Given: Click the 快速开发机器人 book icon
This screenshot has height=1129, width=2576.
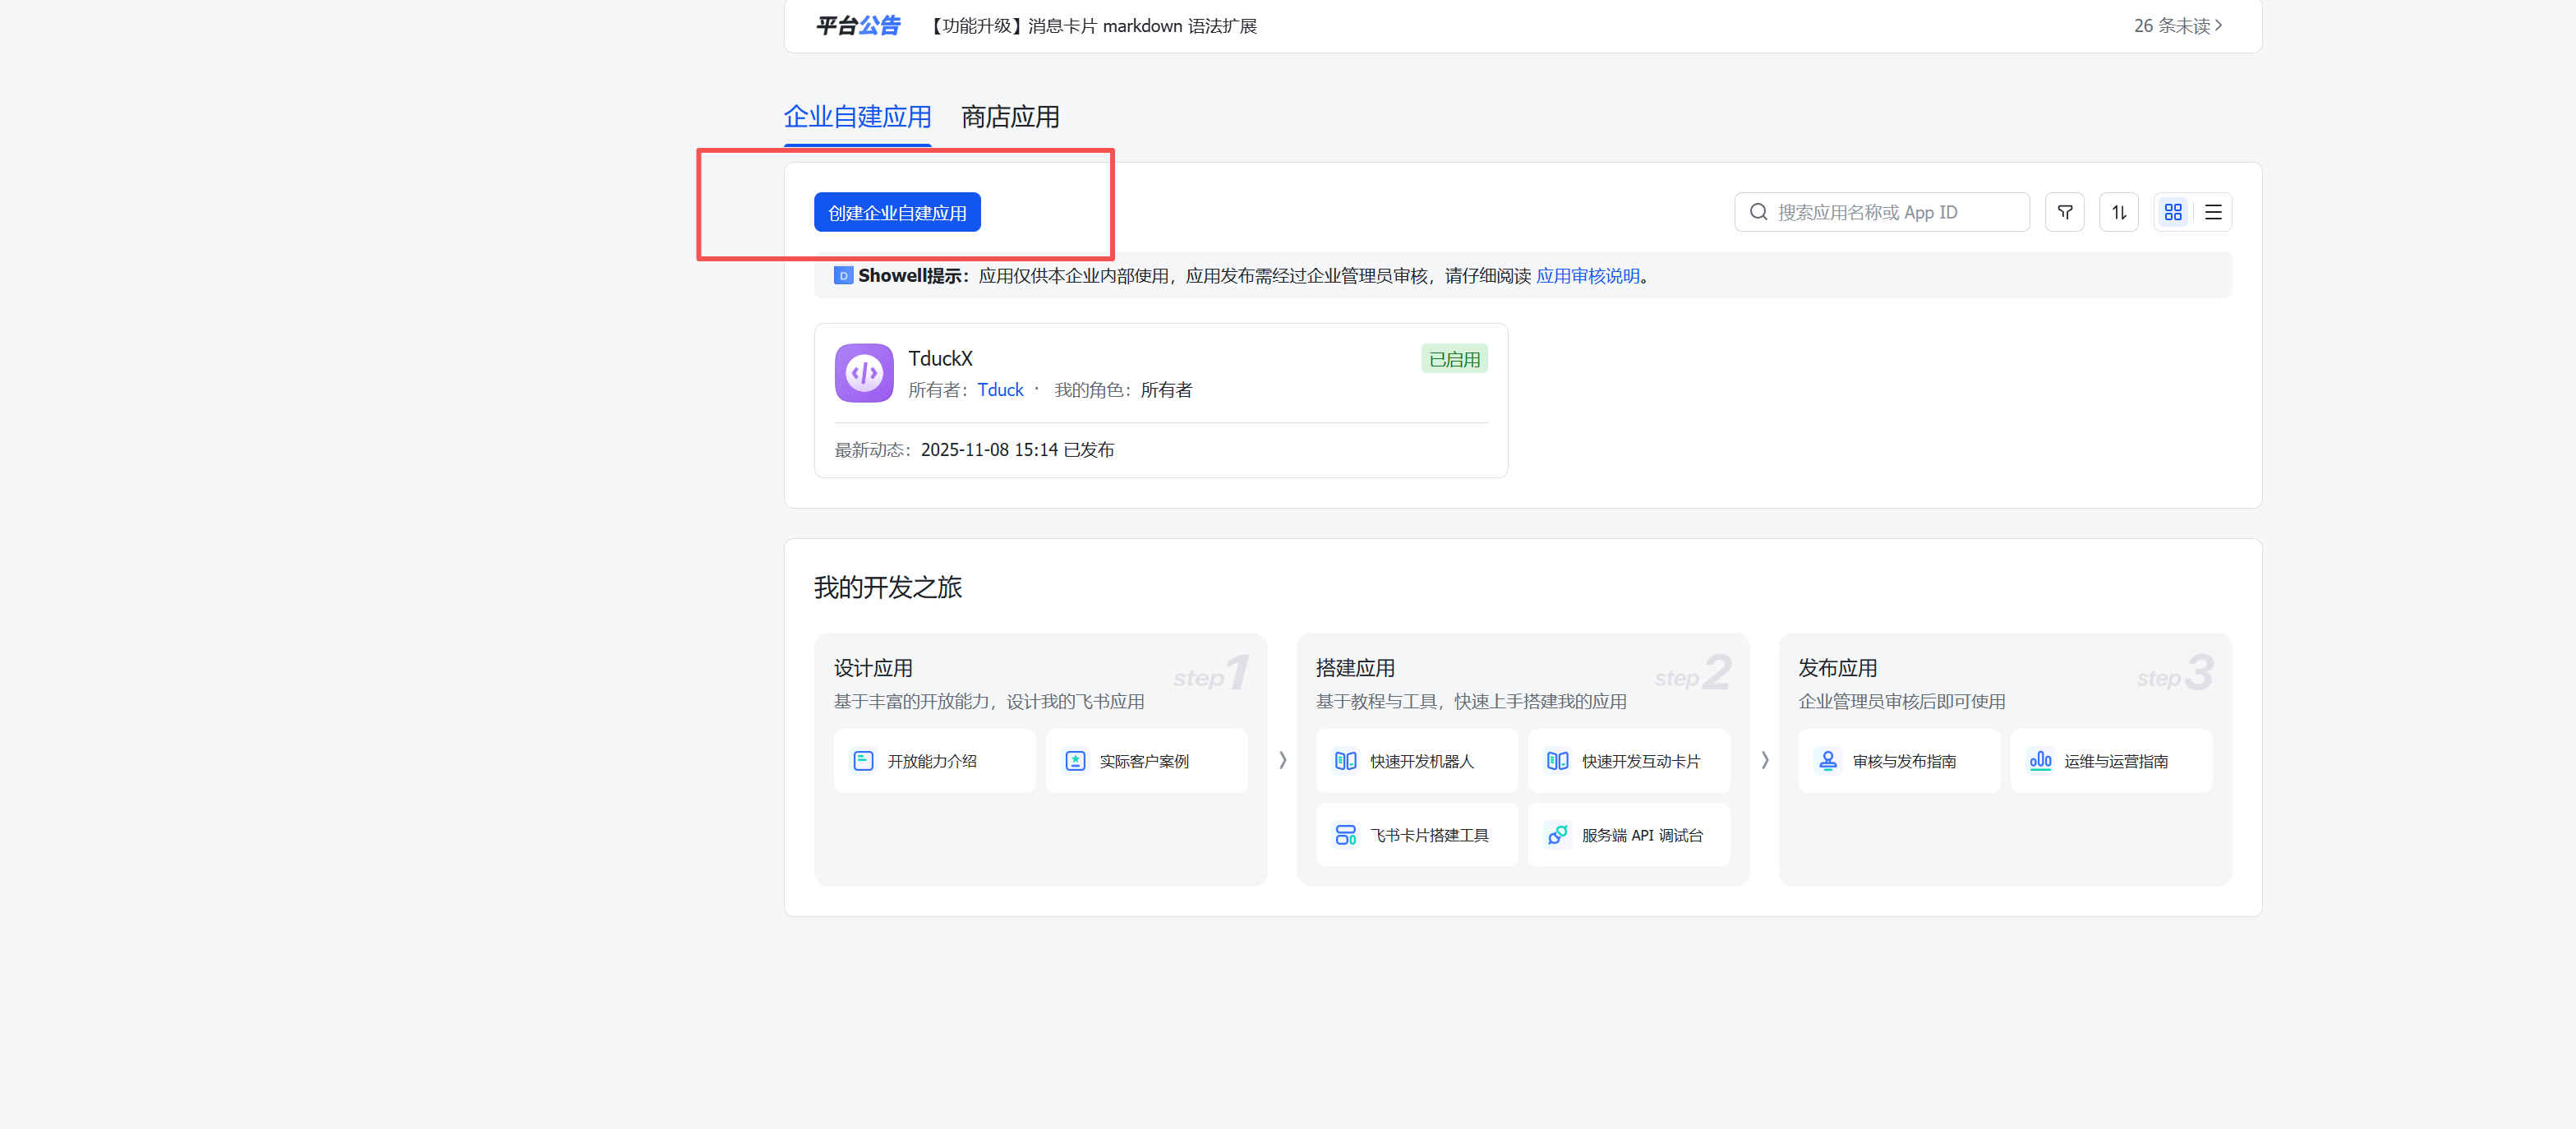Looking at the screenshot, I should [x=1345, y=761].
